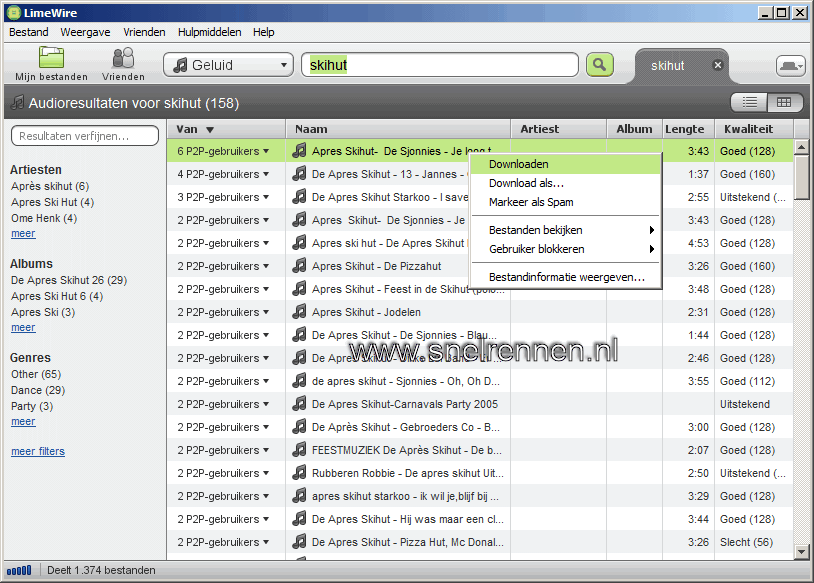Image resolution: width=814 pixels, height=583 pixels.
Task: Click music note icon of De Apres Skihut Starkoo row
Action: [x=299, y=197]
